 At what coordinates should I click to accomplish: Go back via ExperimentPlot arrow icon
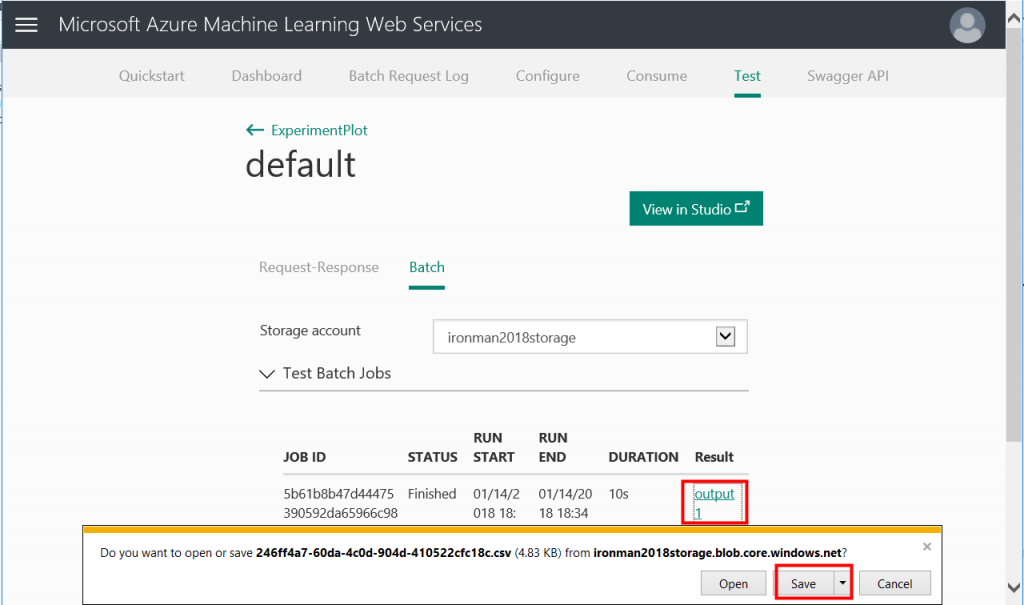coord(255,130)
